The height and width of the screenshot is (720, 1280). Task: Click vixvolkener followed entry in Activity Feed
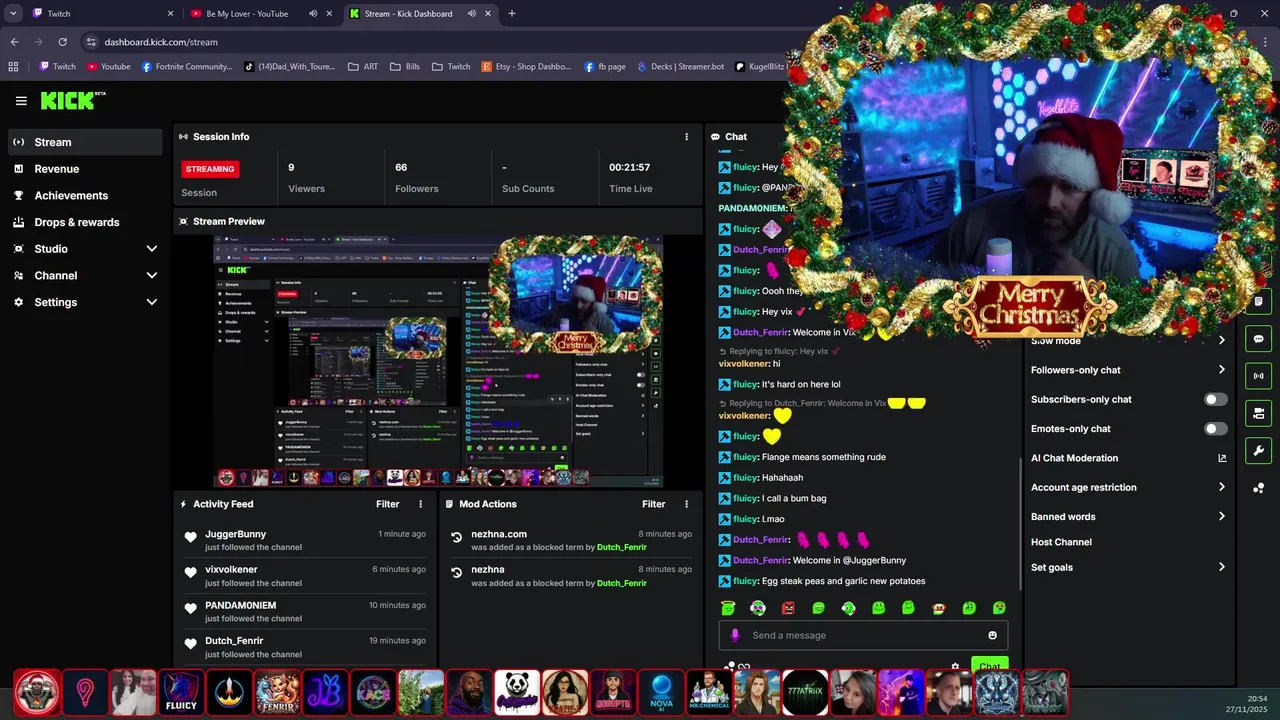pyautogui.click(x=305, y=576)
